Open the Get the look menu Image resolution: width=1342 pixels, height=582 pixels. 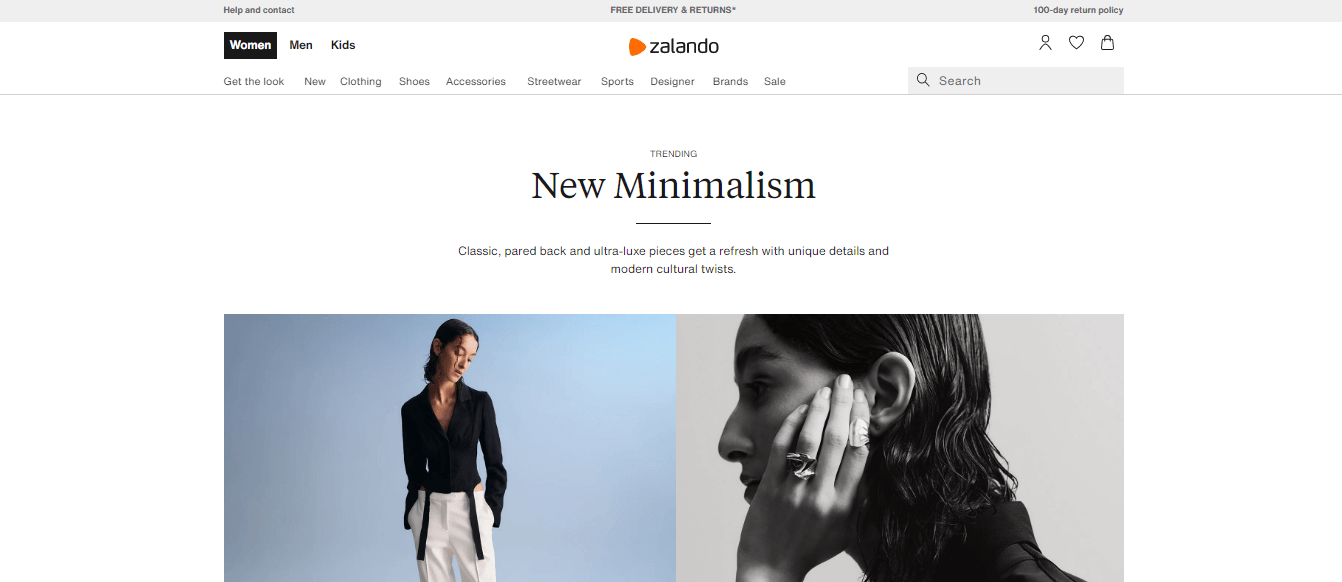coord(254,82)
